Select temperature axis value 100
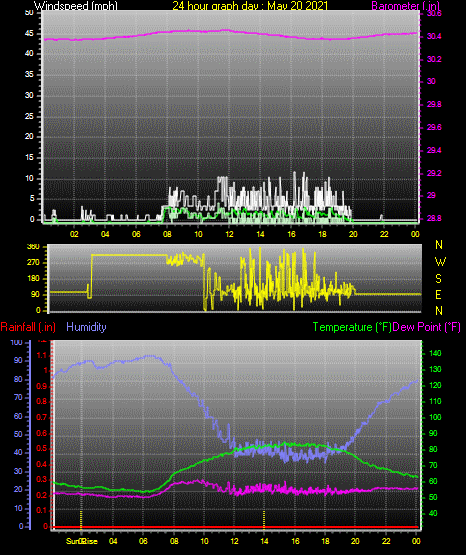Viewport: 466px width, 555px height. (435, 417)
